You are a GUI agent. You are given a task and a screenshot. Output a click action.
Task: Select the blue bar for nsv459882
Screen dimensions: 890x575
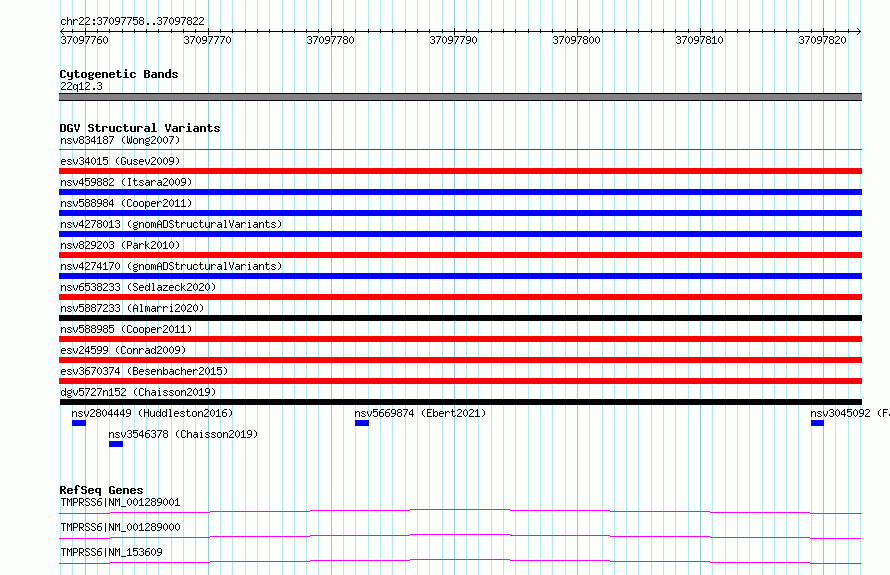click(460, 192)
